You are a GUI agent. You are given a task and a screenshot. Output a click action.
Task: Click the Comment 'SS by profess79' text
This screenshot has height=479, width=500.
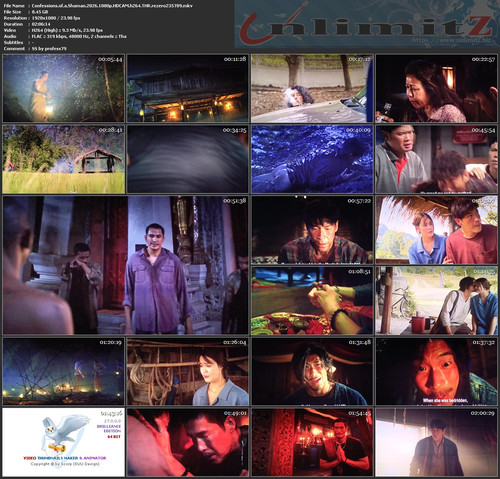49,48
